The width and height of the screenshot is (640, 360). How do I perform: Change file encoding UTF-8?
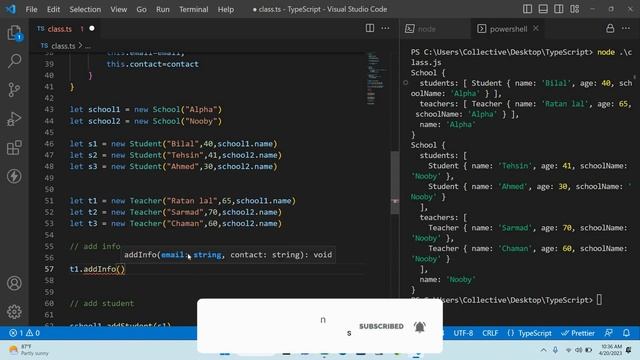463,333
